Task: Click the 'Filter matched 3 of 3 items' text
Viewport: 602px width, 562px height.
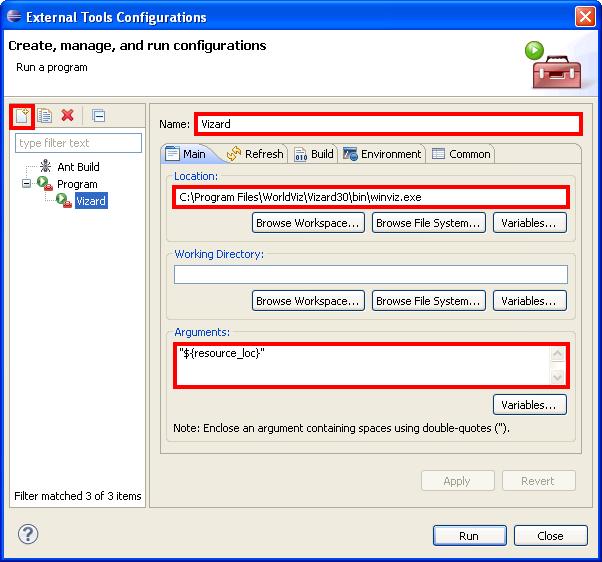Action: [78, 496]
